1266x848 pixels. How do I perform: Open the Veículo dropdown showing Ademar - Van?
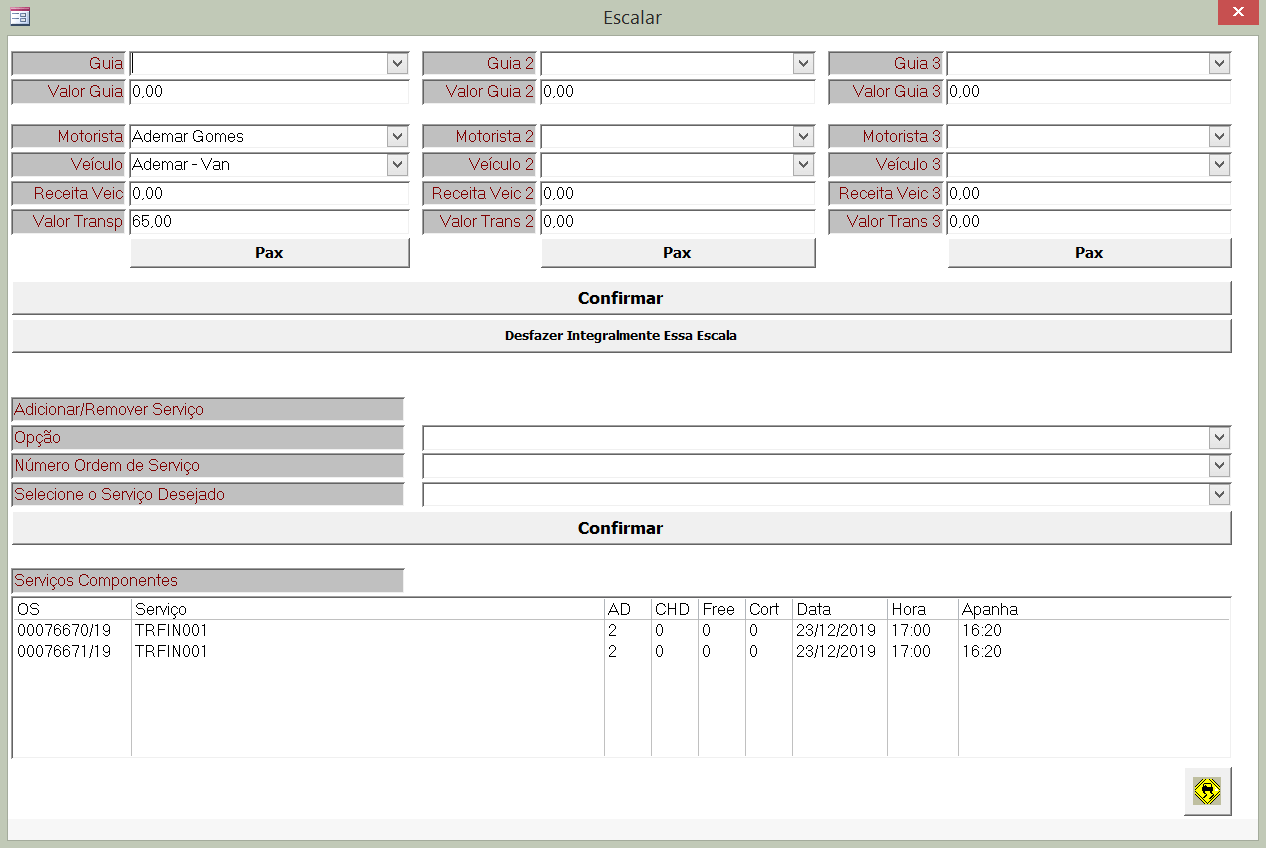click(x=398, y=165)
